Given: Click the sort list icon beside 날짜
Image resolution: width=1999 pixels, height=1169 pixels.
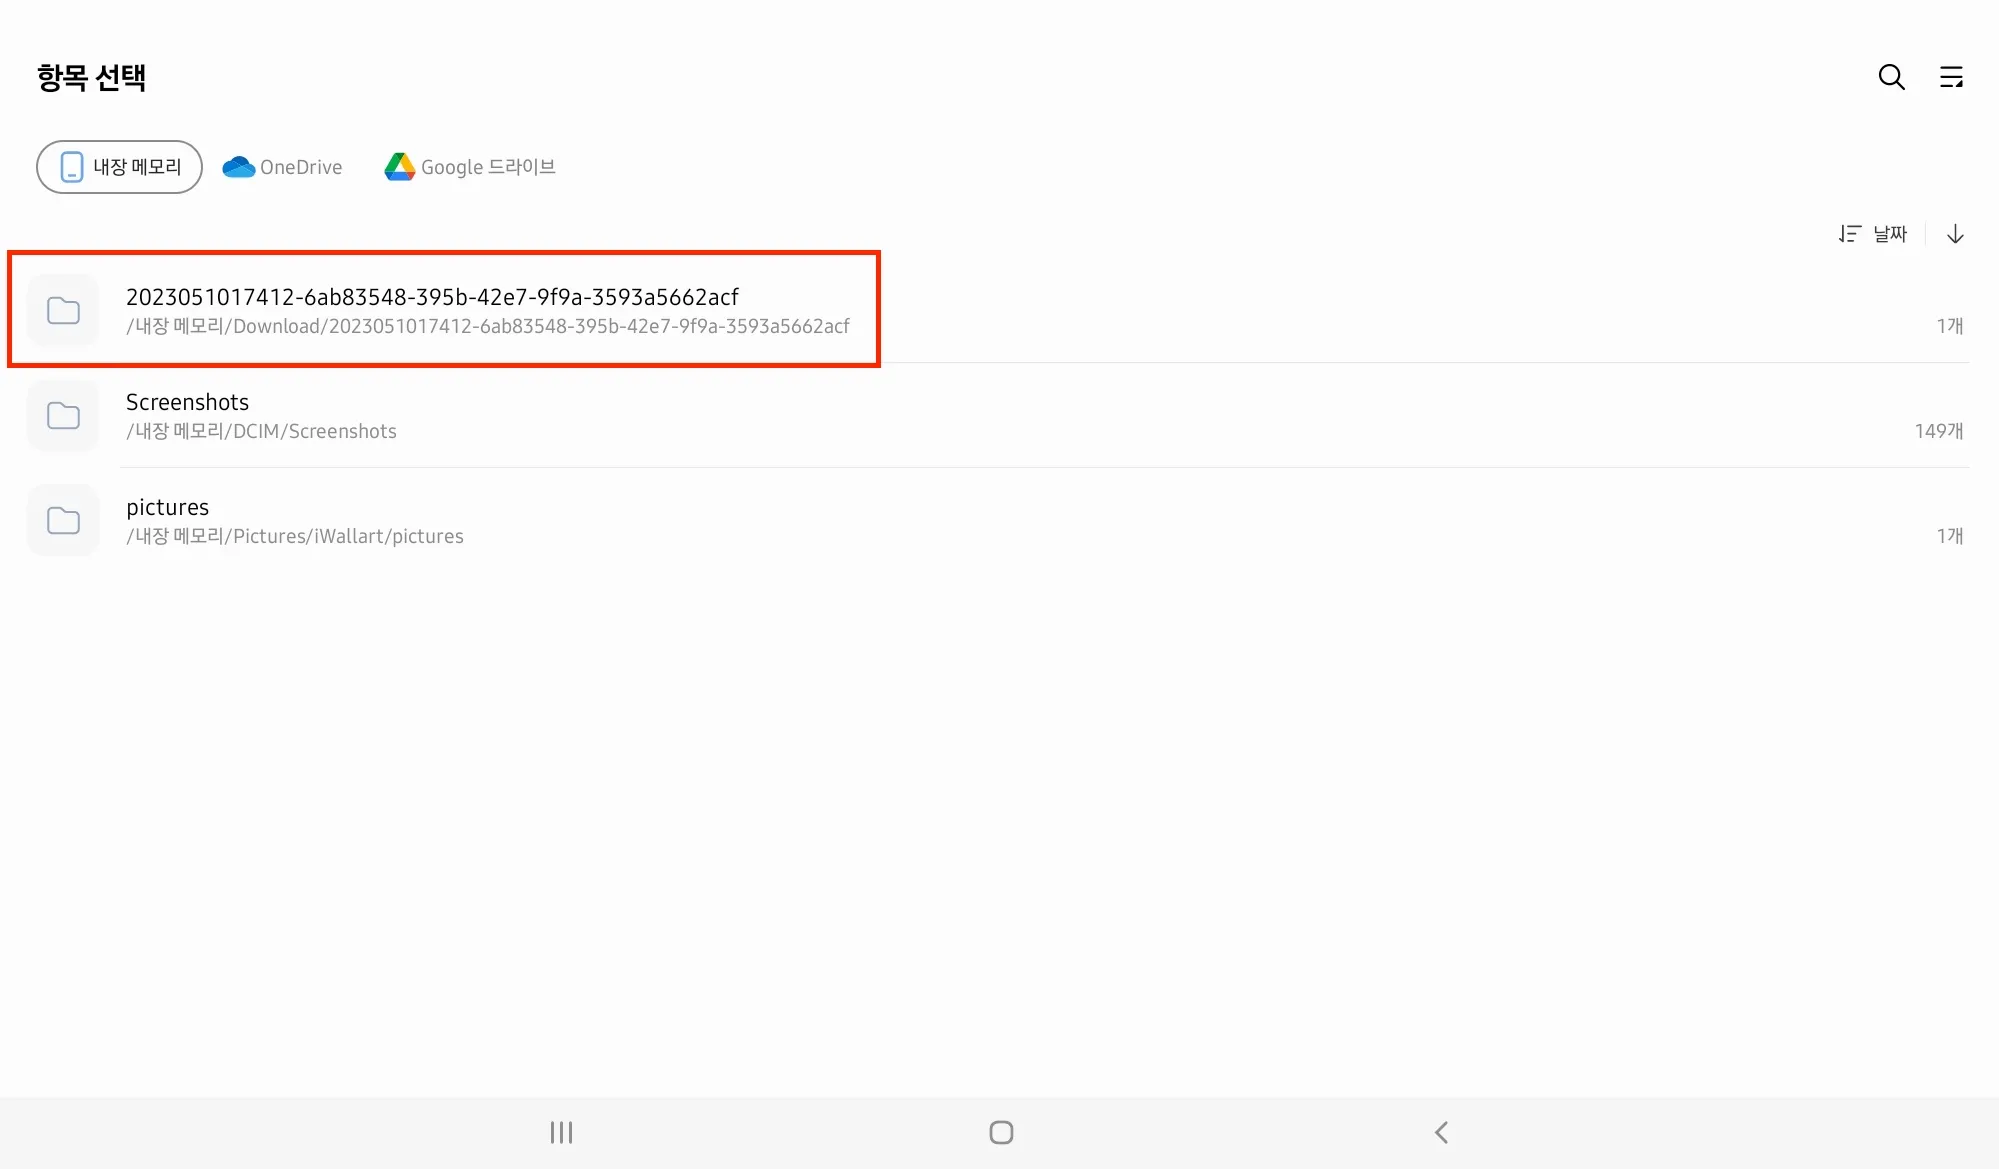Looking at the screenshot, I should (1849, 234).
